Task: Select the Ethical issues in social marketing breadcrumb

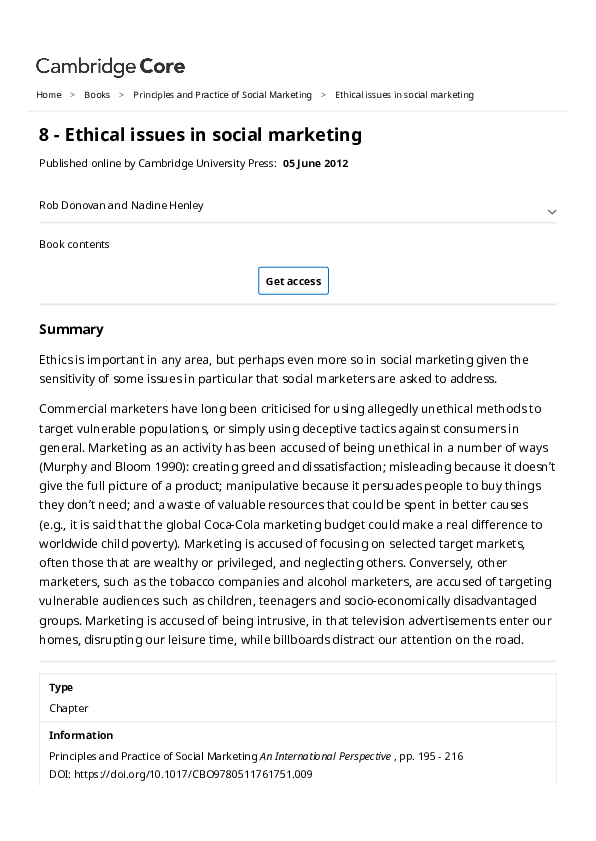Action: click(404, 94)
